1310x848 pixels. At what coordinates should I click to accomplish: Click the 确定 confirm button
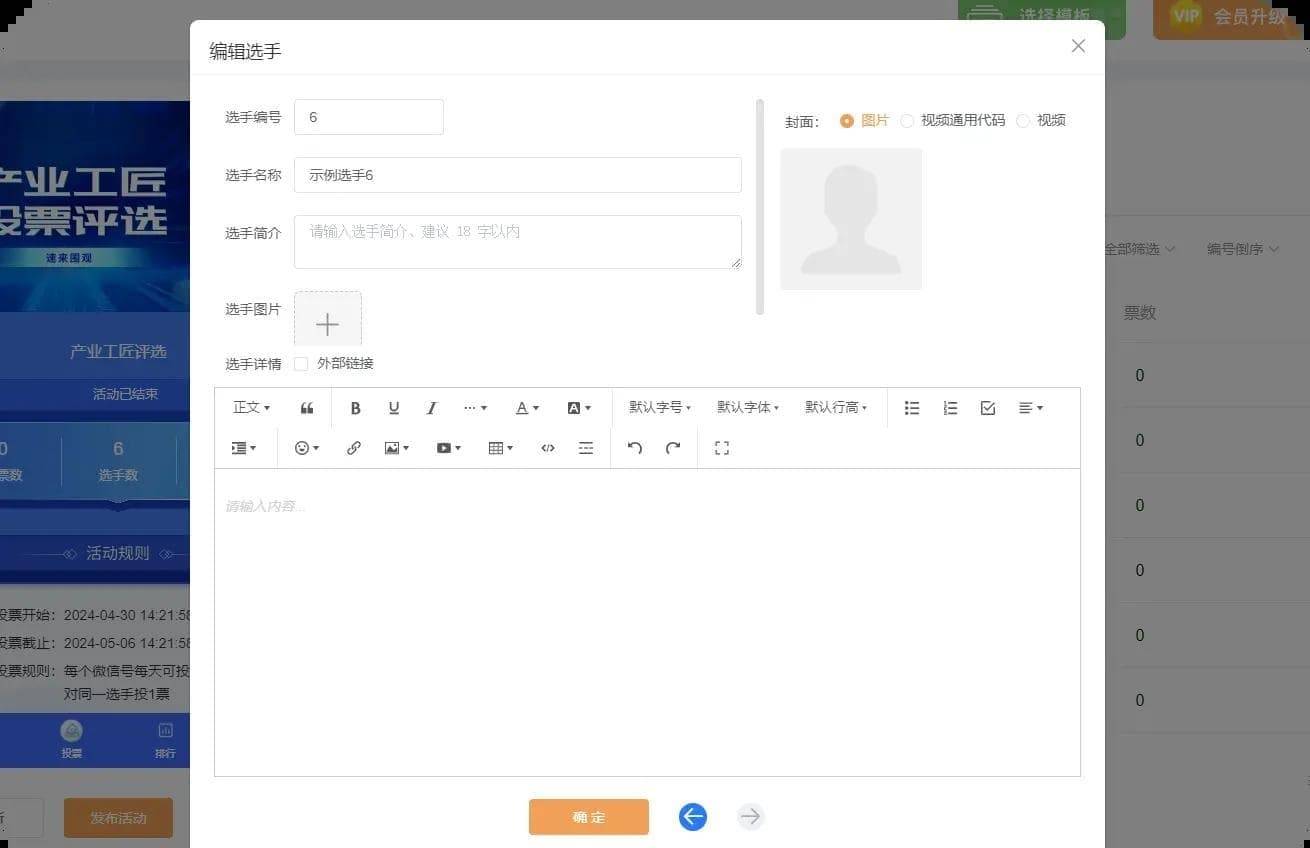pyautogui.click(x=588, y=817)
